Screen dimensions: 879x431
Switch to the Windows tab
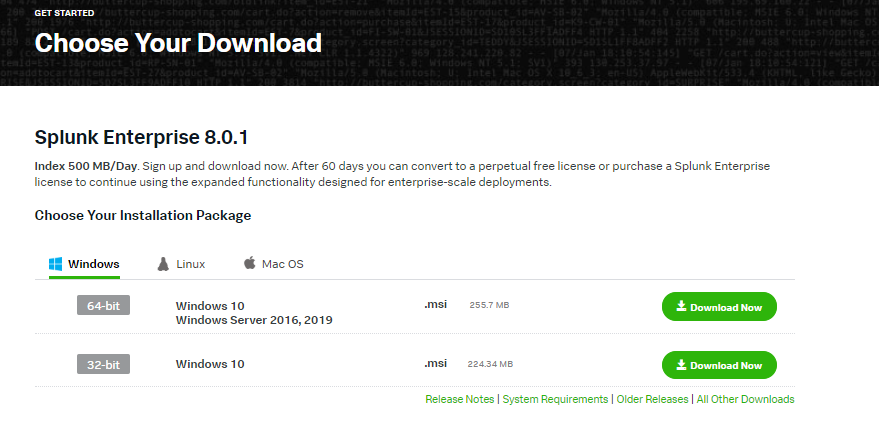point(92,264)
